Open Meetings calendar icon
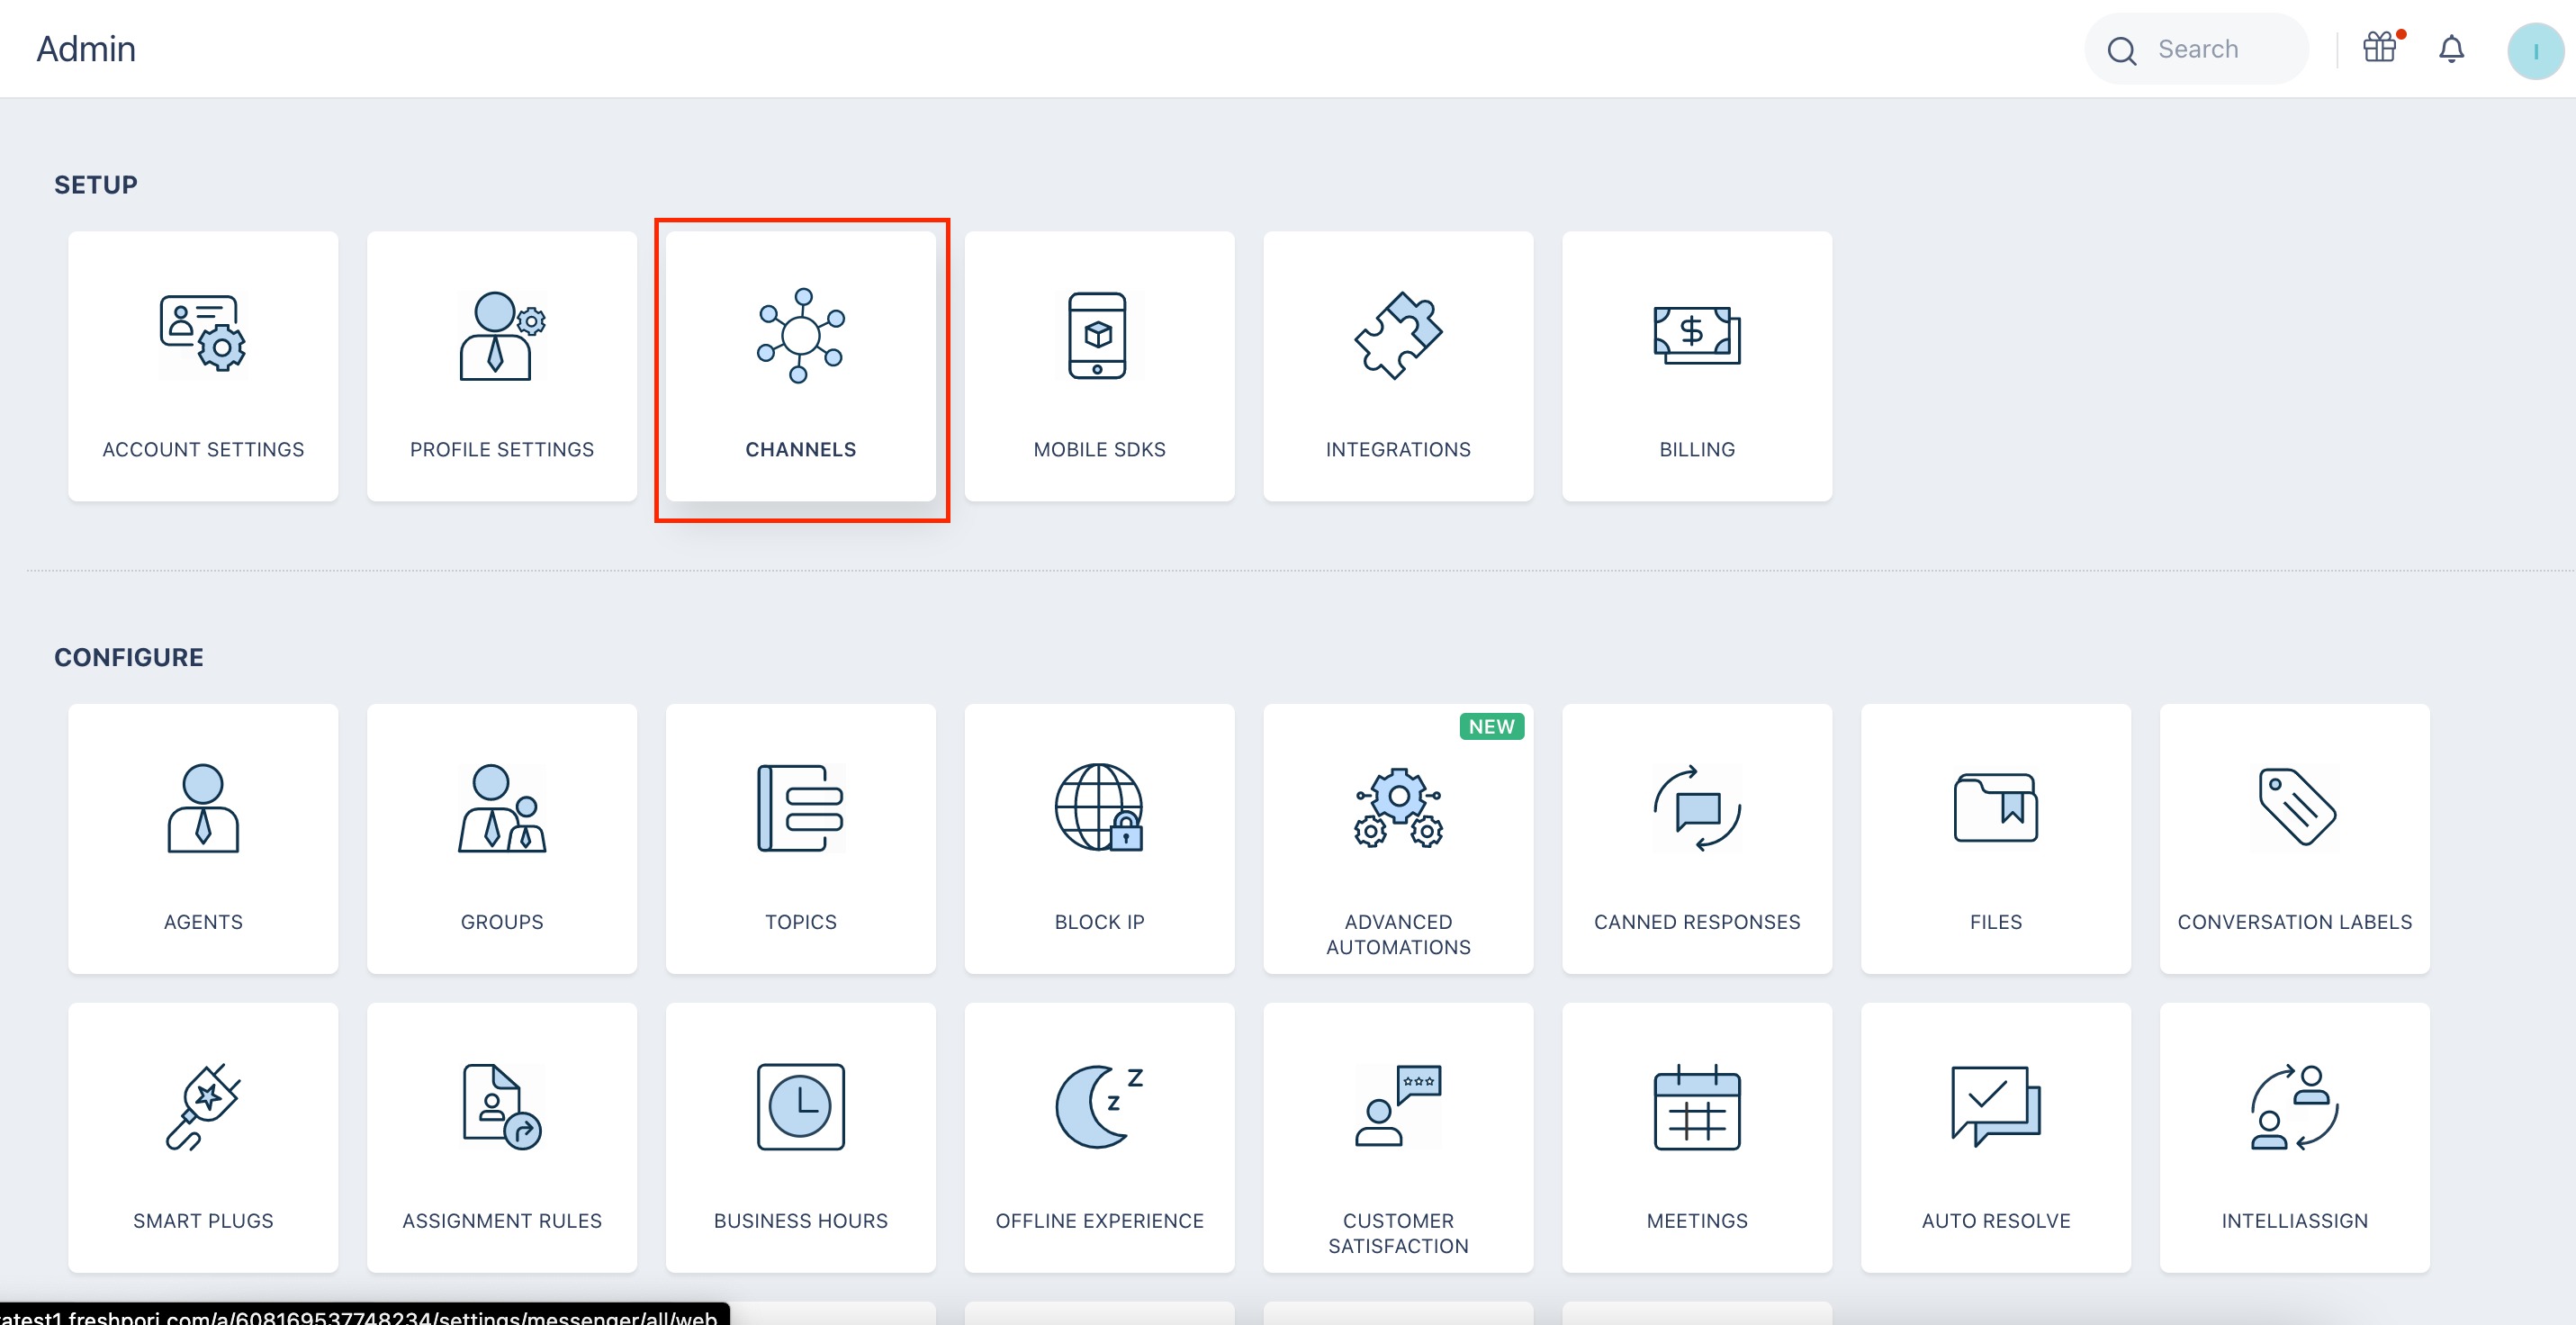 point(1697,1107)
